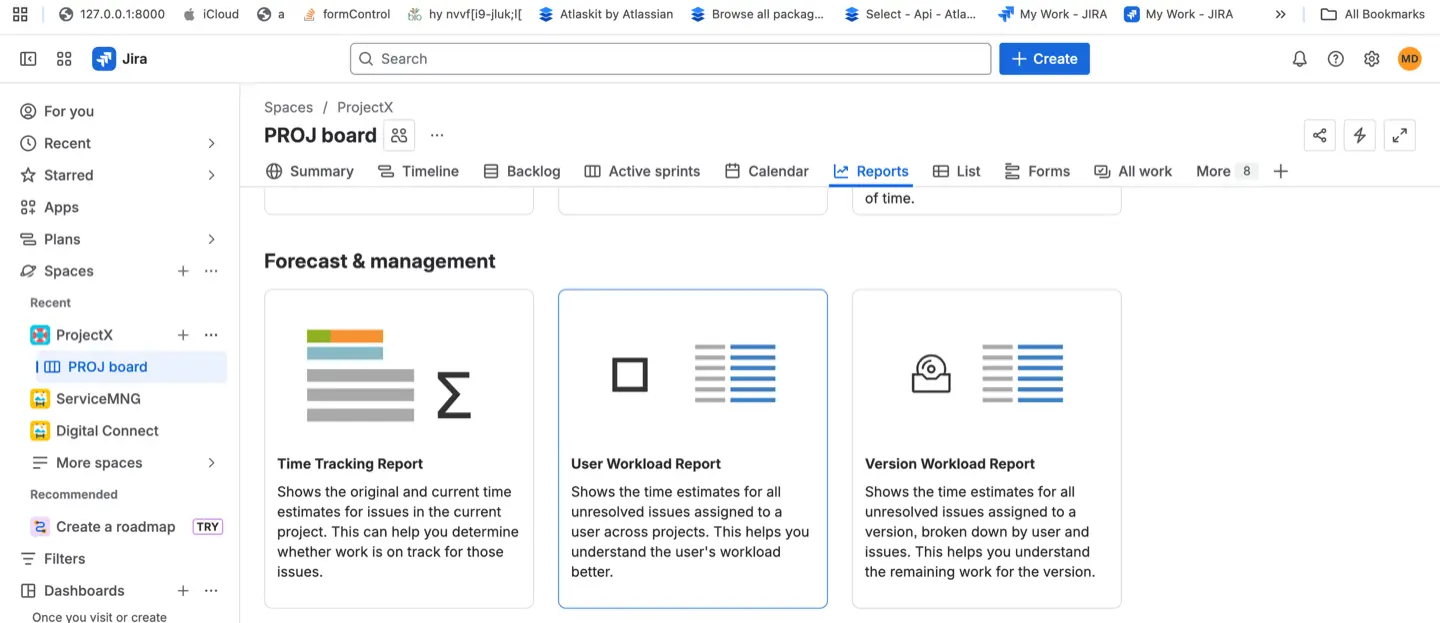Open automation via the lightning bolt icon
Image resolution: width=1440 pixels, height=623 pixels.
(1359, 135)
